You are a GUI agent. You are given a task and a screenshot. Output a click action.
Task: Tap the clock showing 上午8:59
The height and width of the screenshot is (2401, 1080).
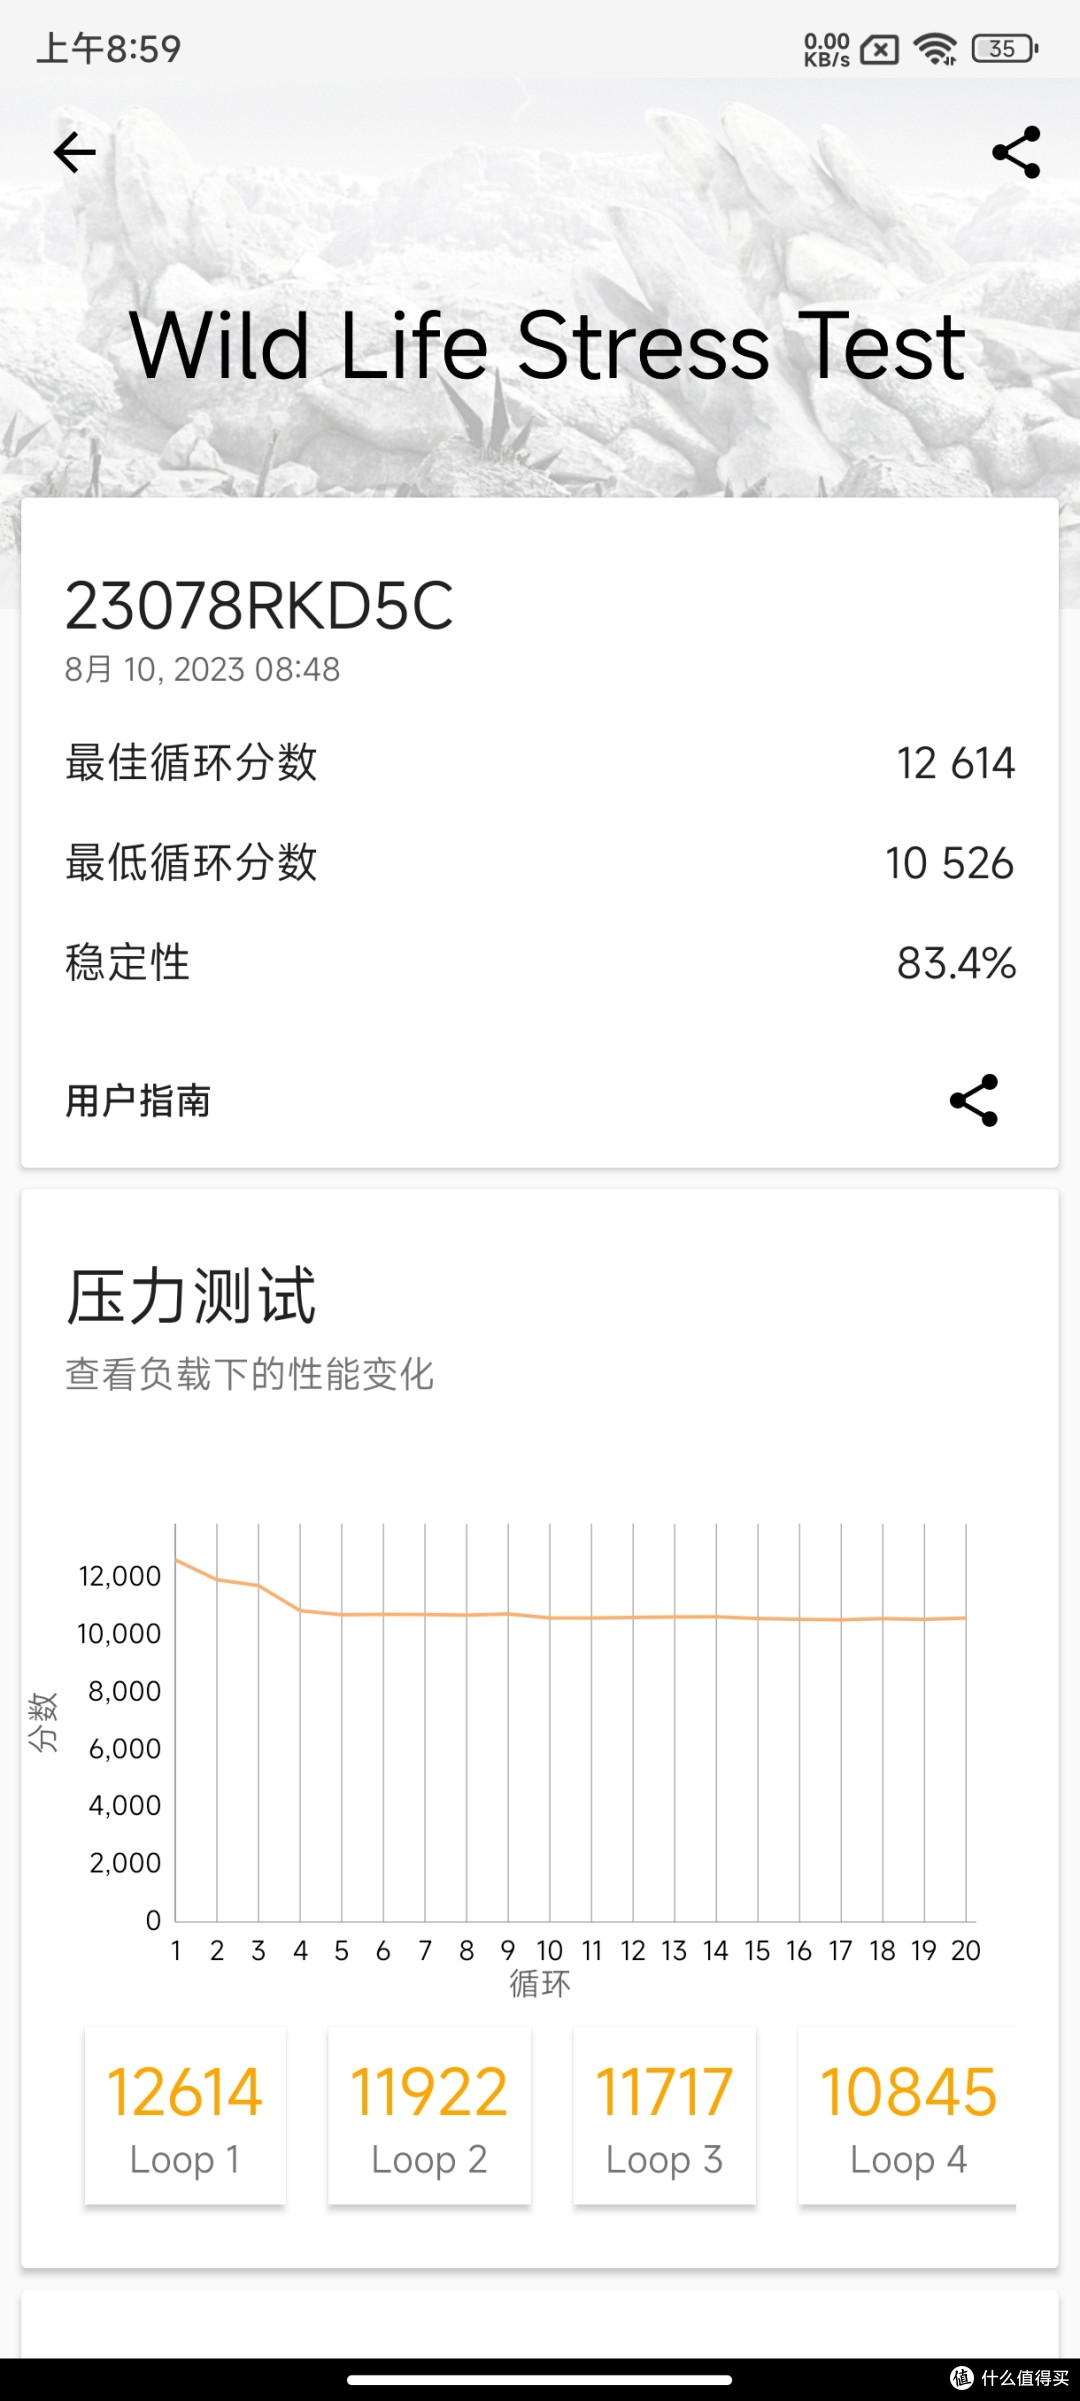[109, 48]
